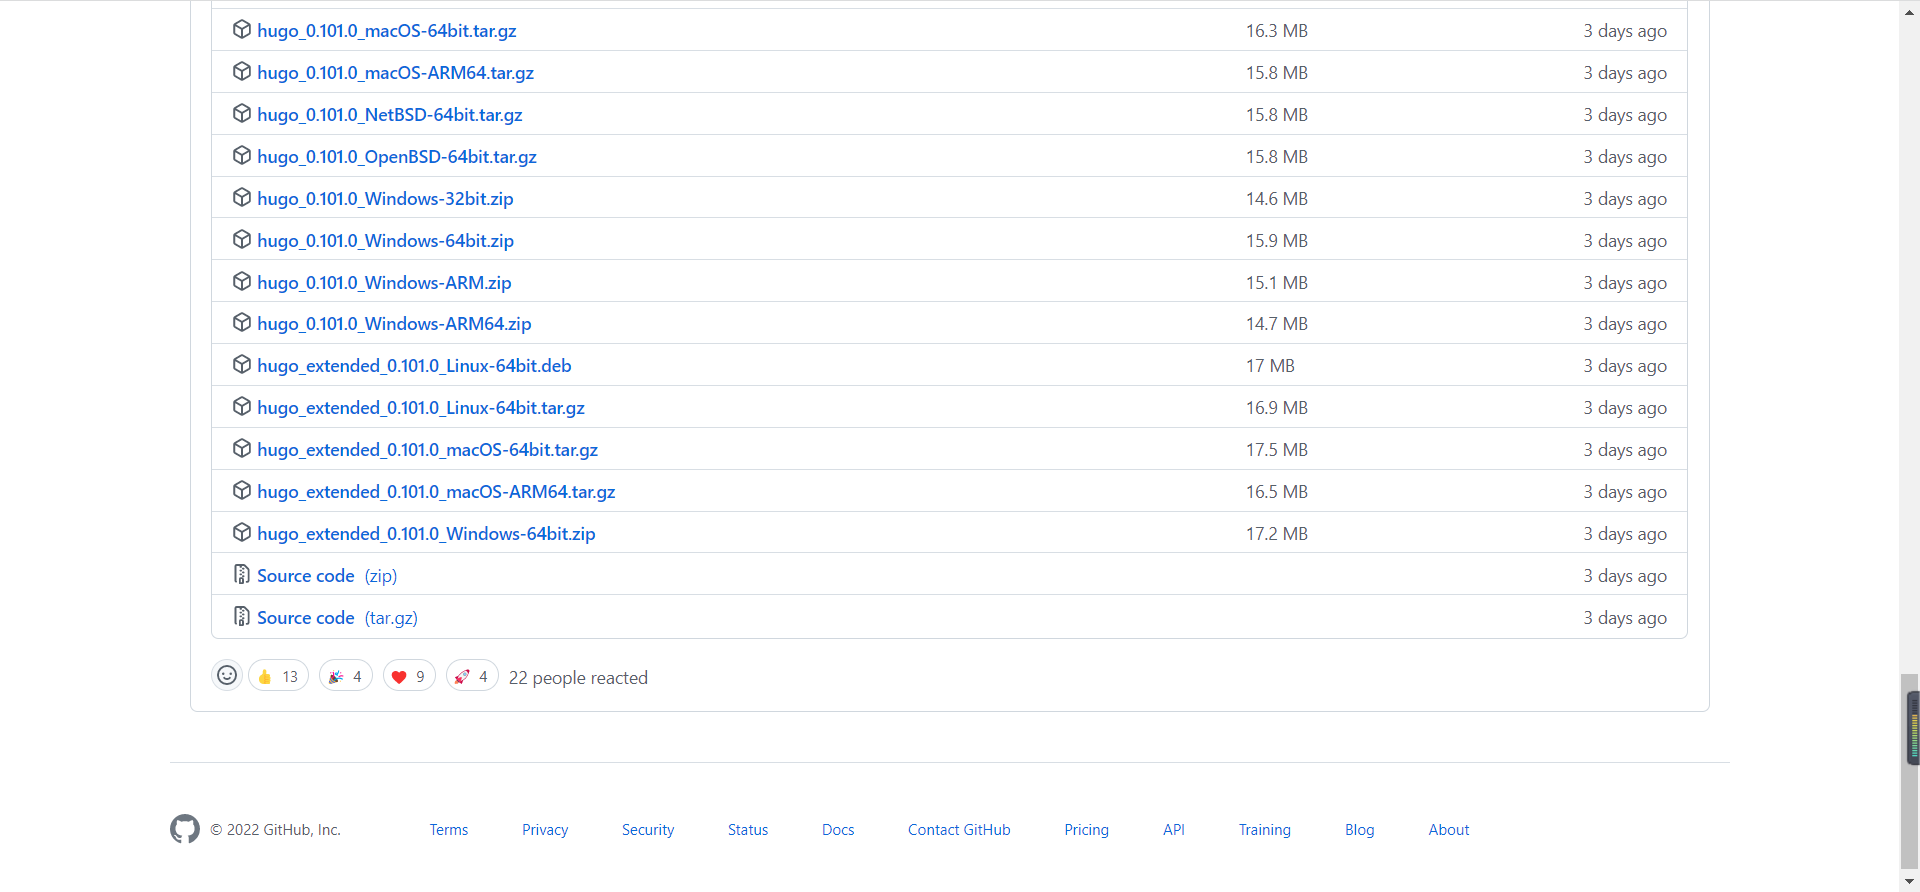
Task: Click the package icon beside hugo_extended Windows-64bit.zip
Action: [241, 533]
